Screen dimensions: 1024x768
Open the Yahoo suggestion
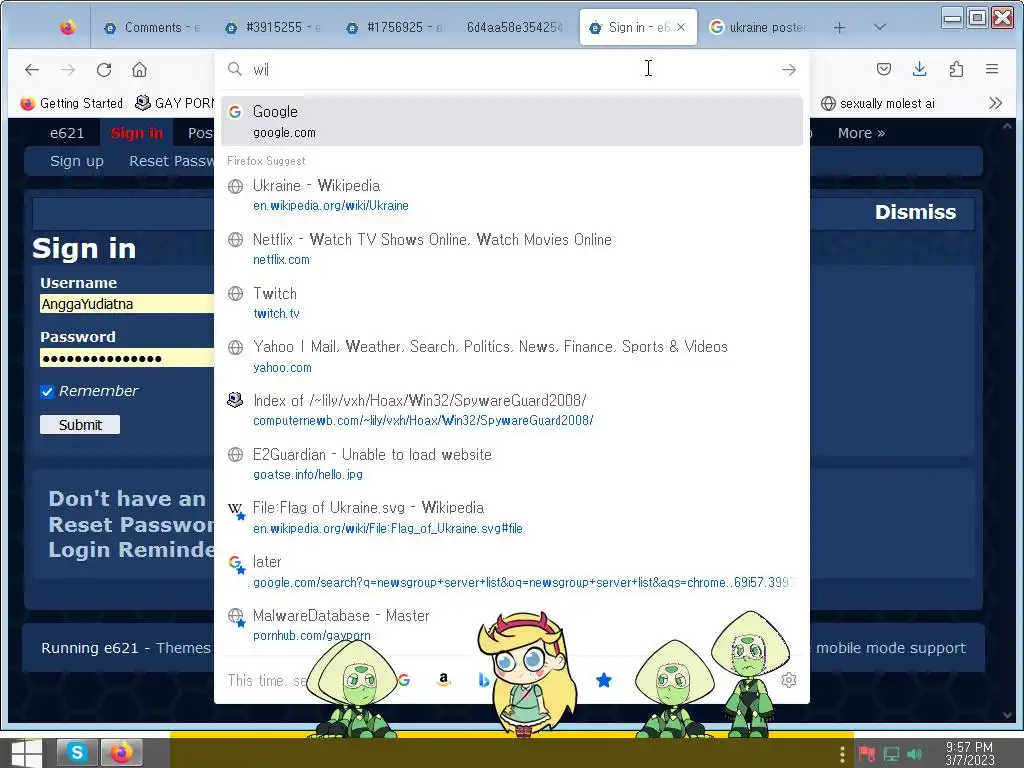[x=512, y=357]
